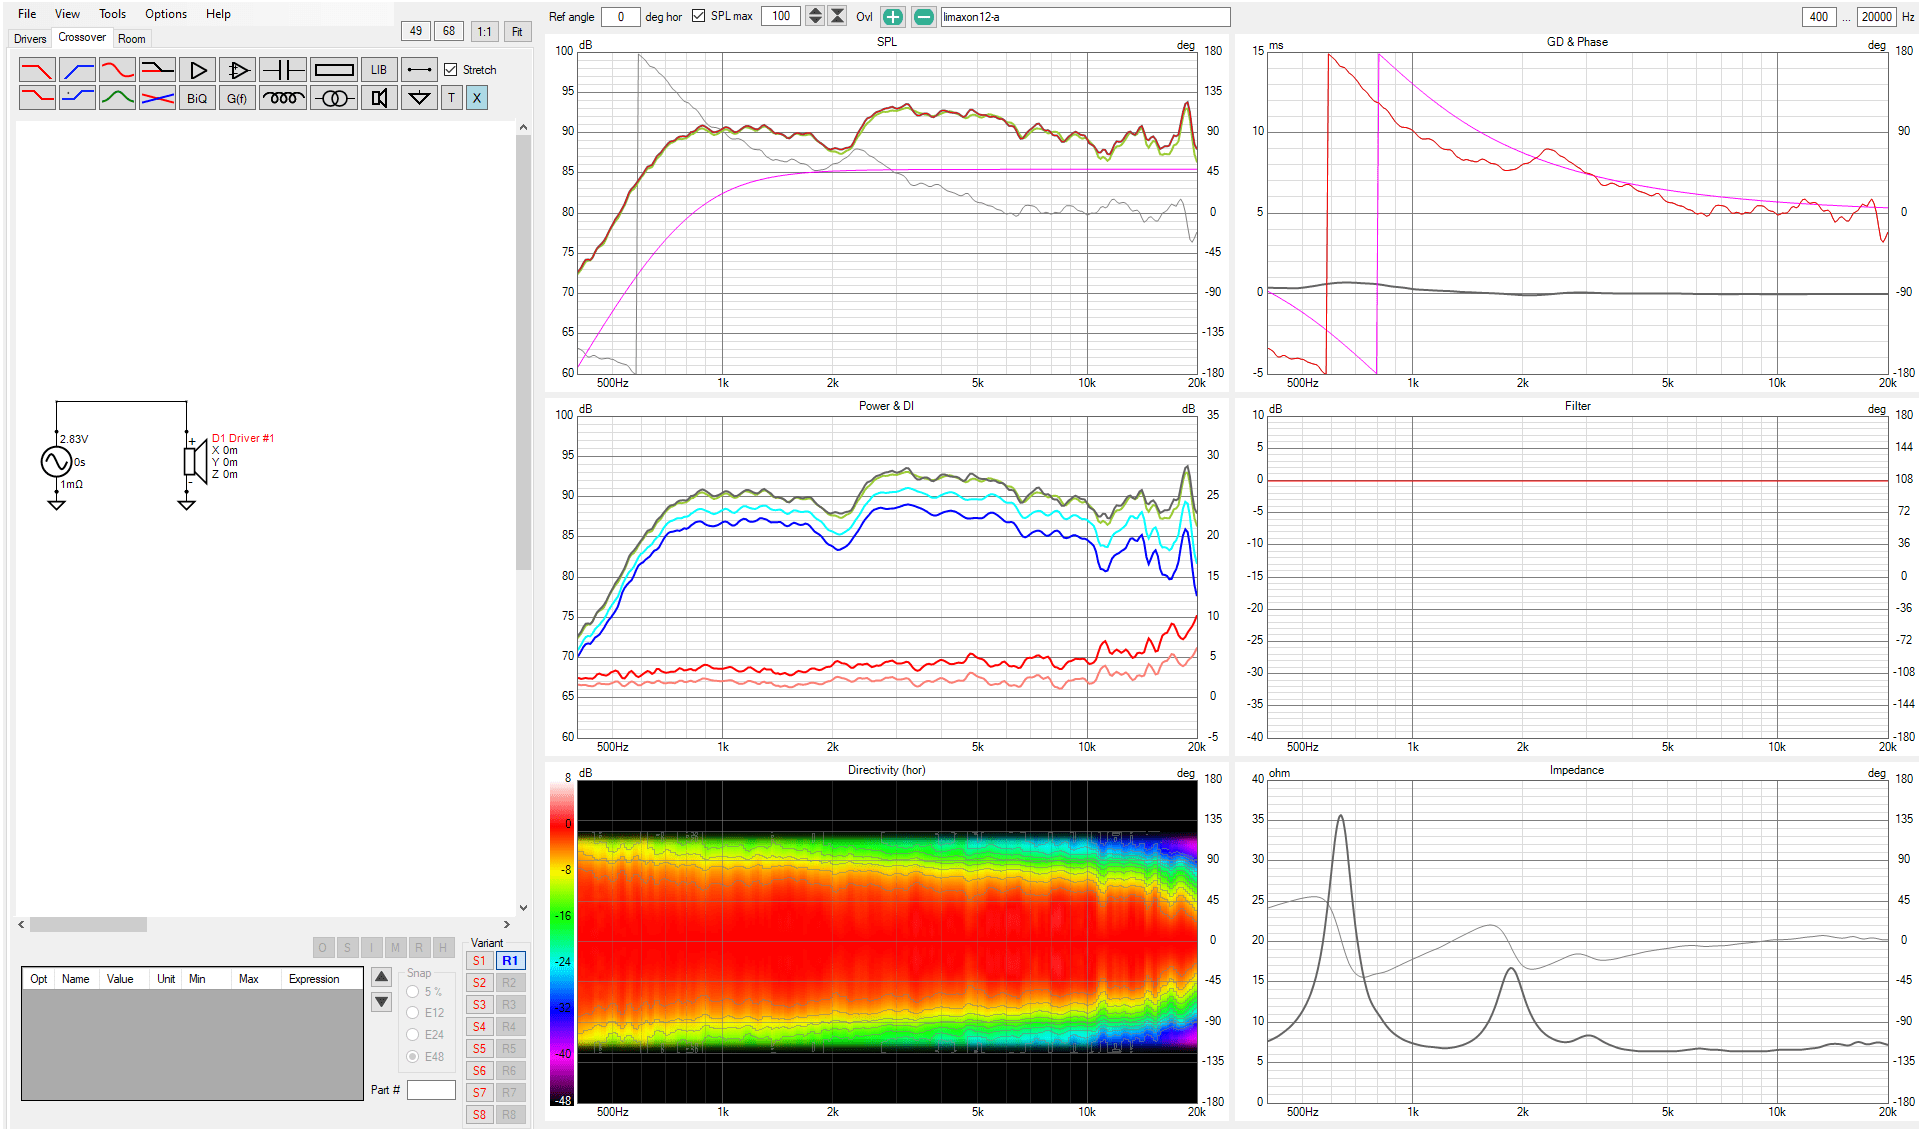Image resolution: width=1919 pixels, height=1129 pixels.
Task: Toggle the Stretch checkbox
Action: pyautogui.click(x=451, y=70)
